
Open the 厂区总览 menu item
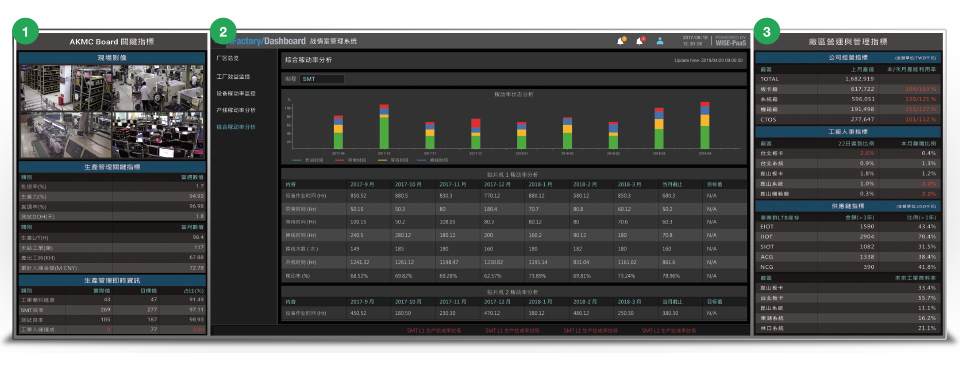click(x=227, y=58)
